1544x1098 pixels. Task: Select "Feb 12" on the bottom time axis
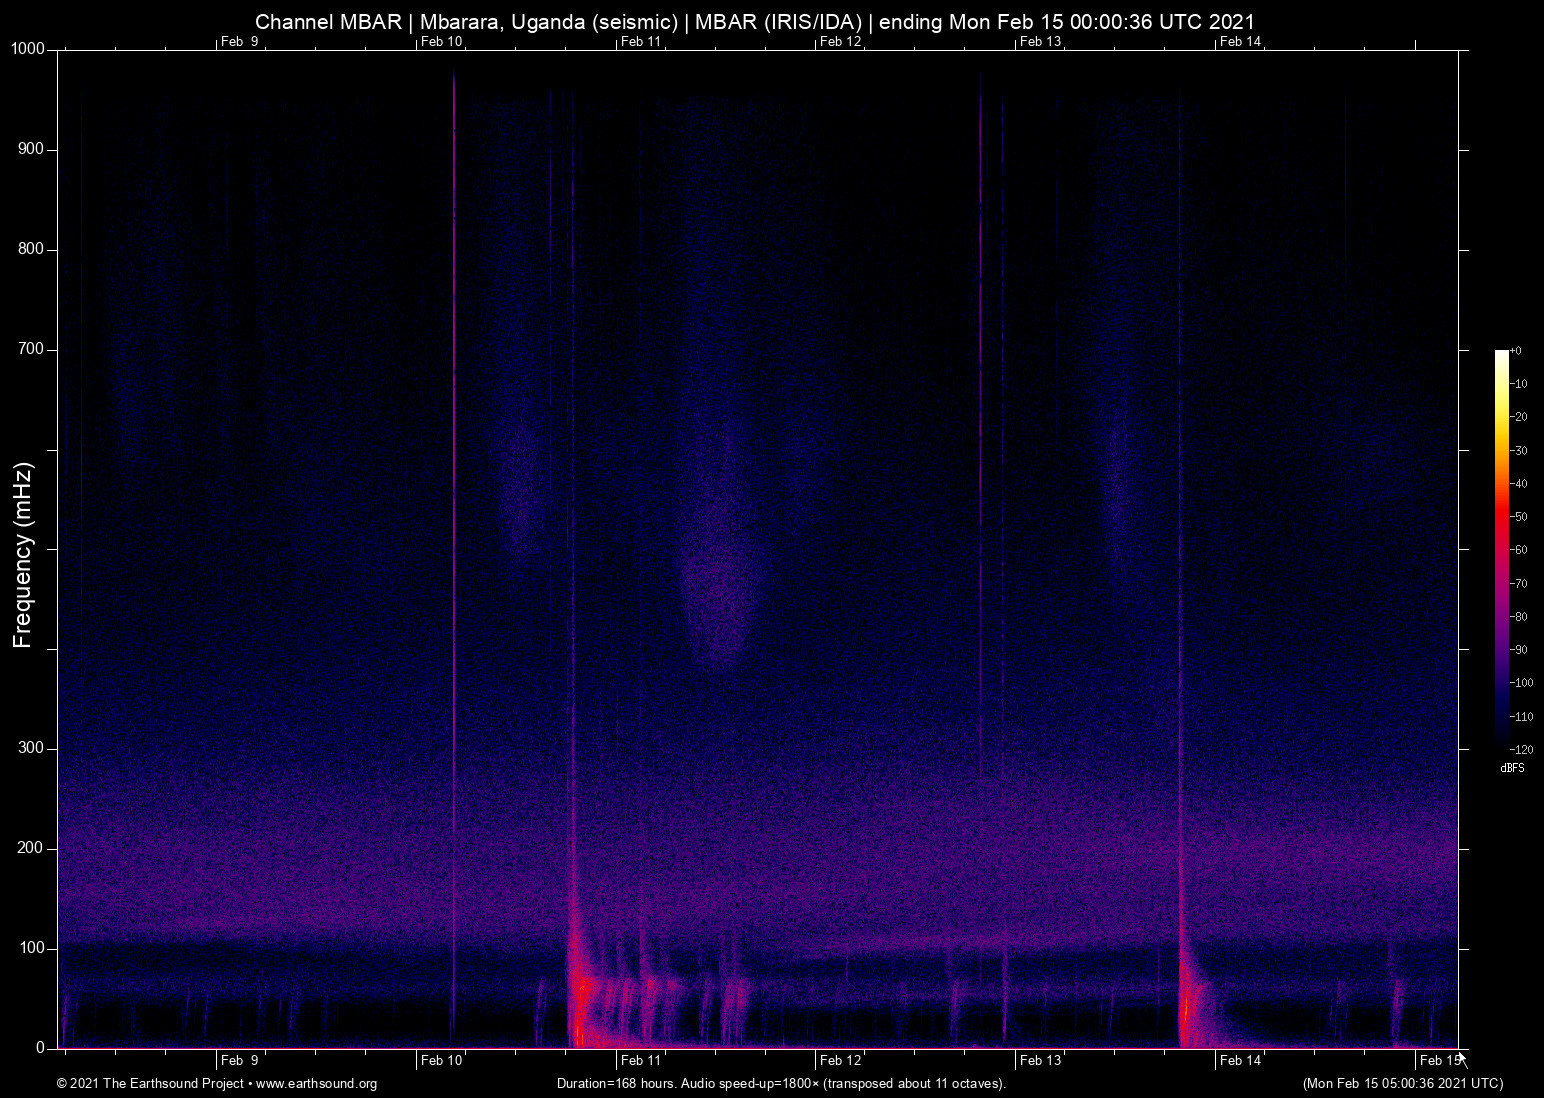tap(841, 1060)
